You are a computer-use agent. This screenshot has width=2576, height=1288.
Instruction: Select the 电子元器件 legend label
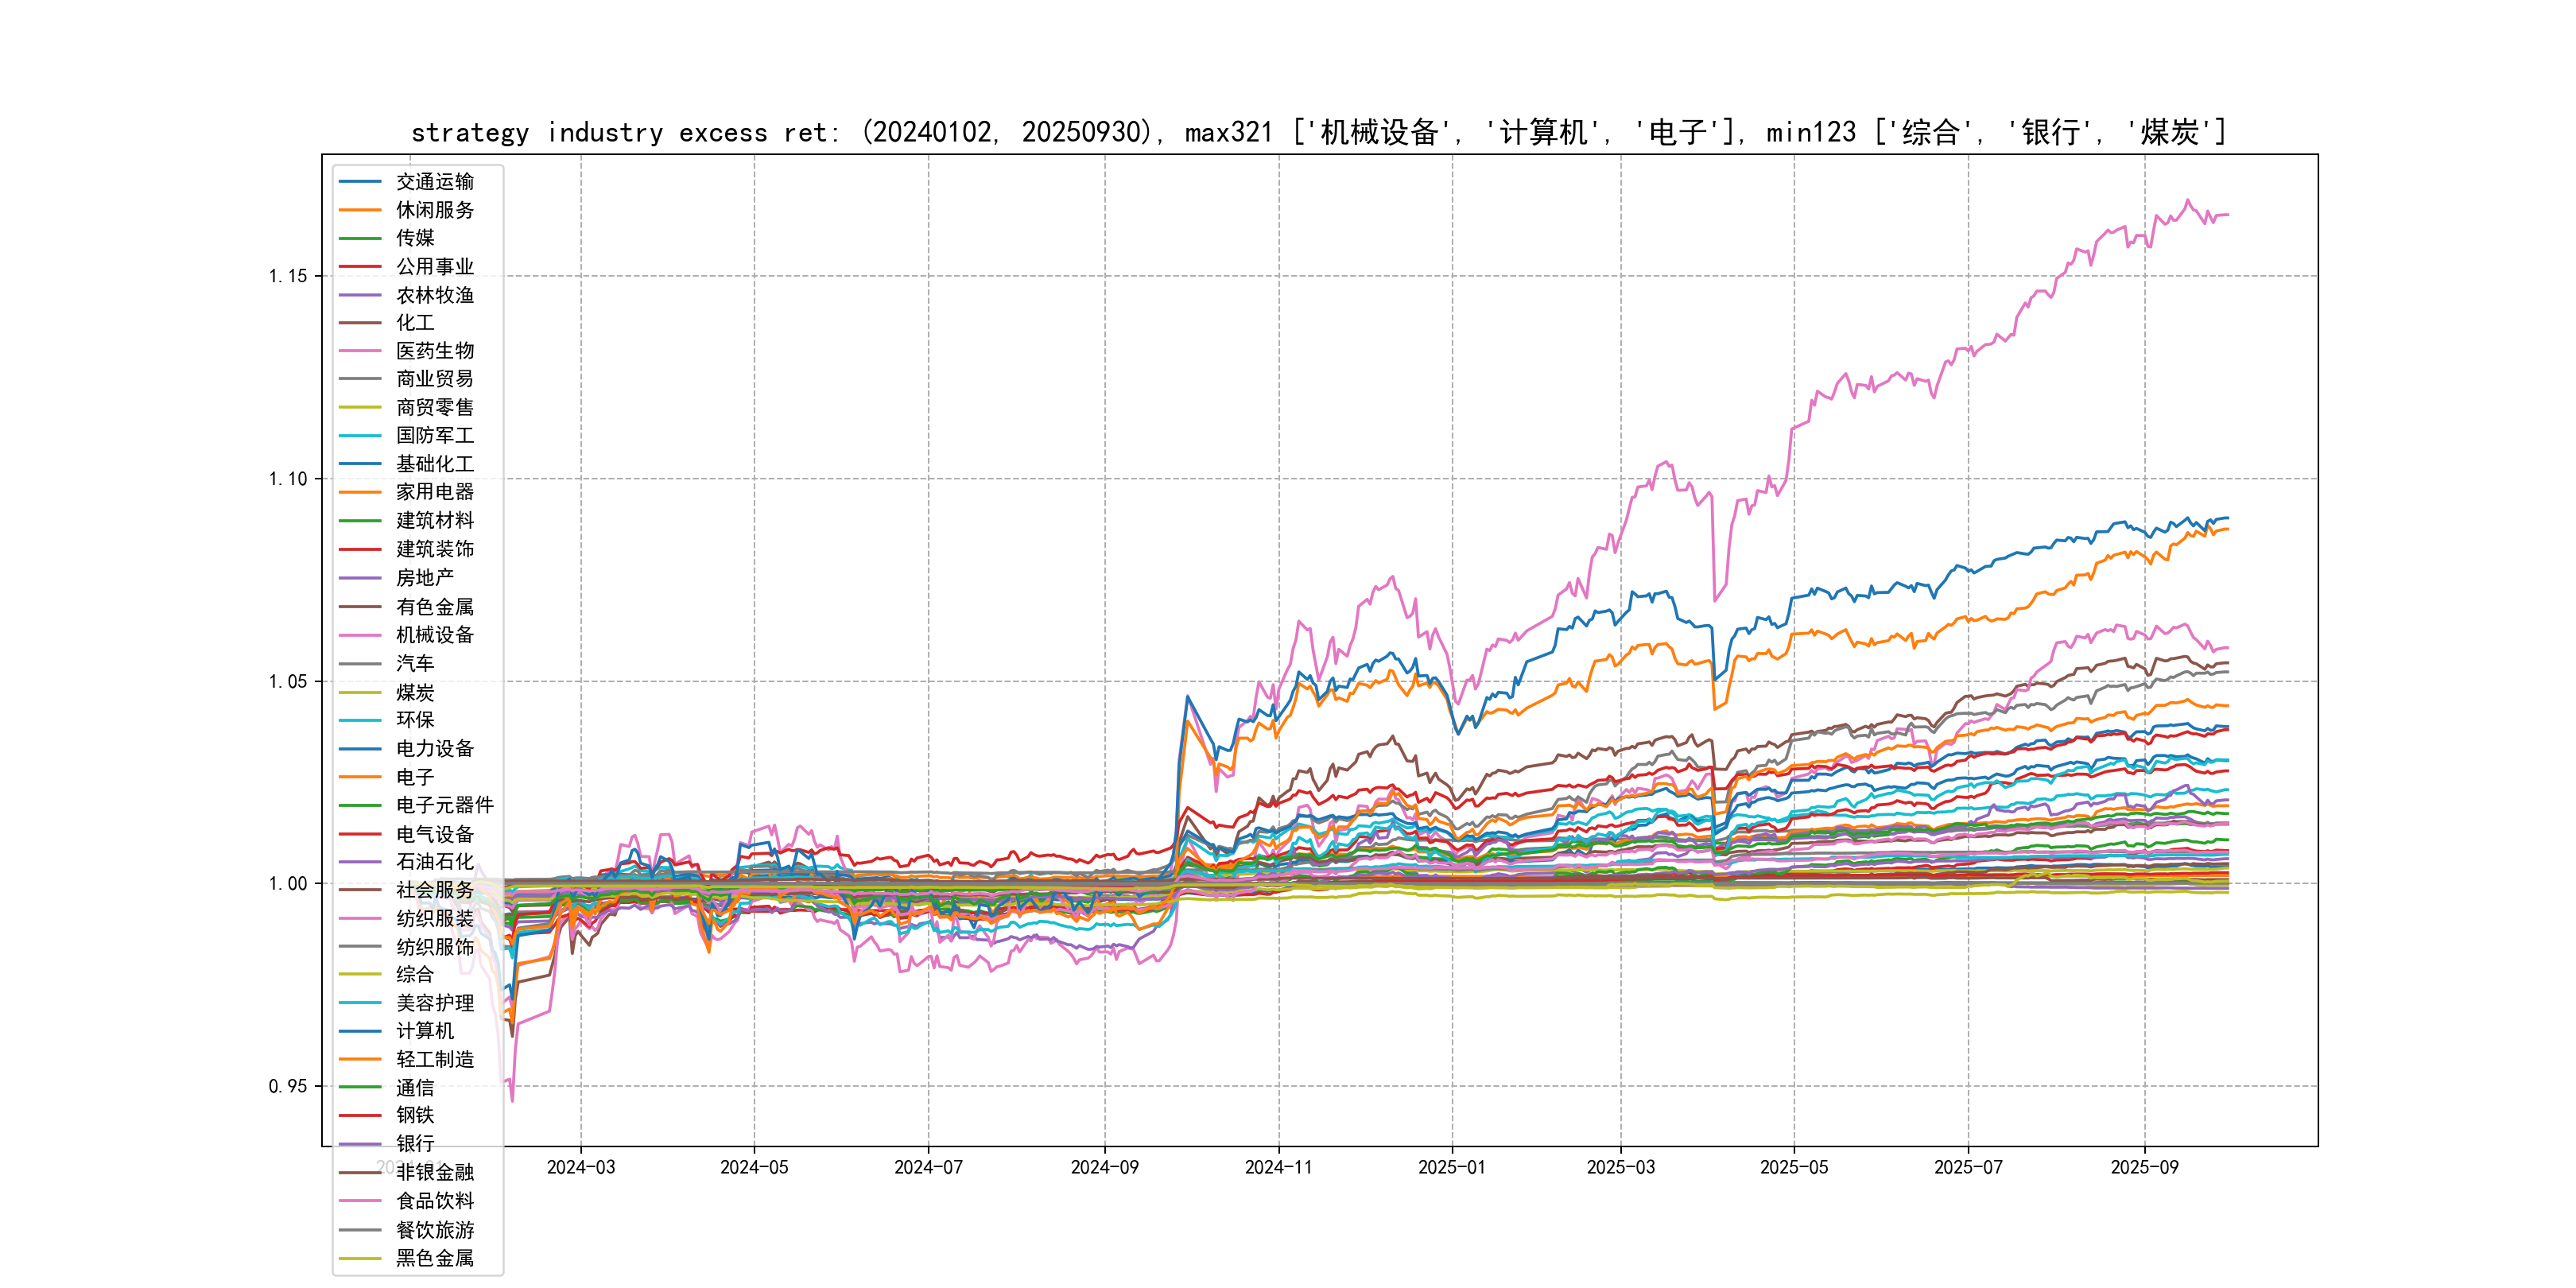[x=444, y=805]
